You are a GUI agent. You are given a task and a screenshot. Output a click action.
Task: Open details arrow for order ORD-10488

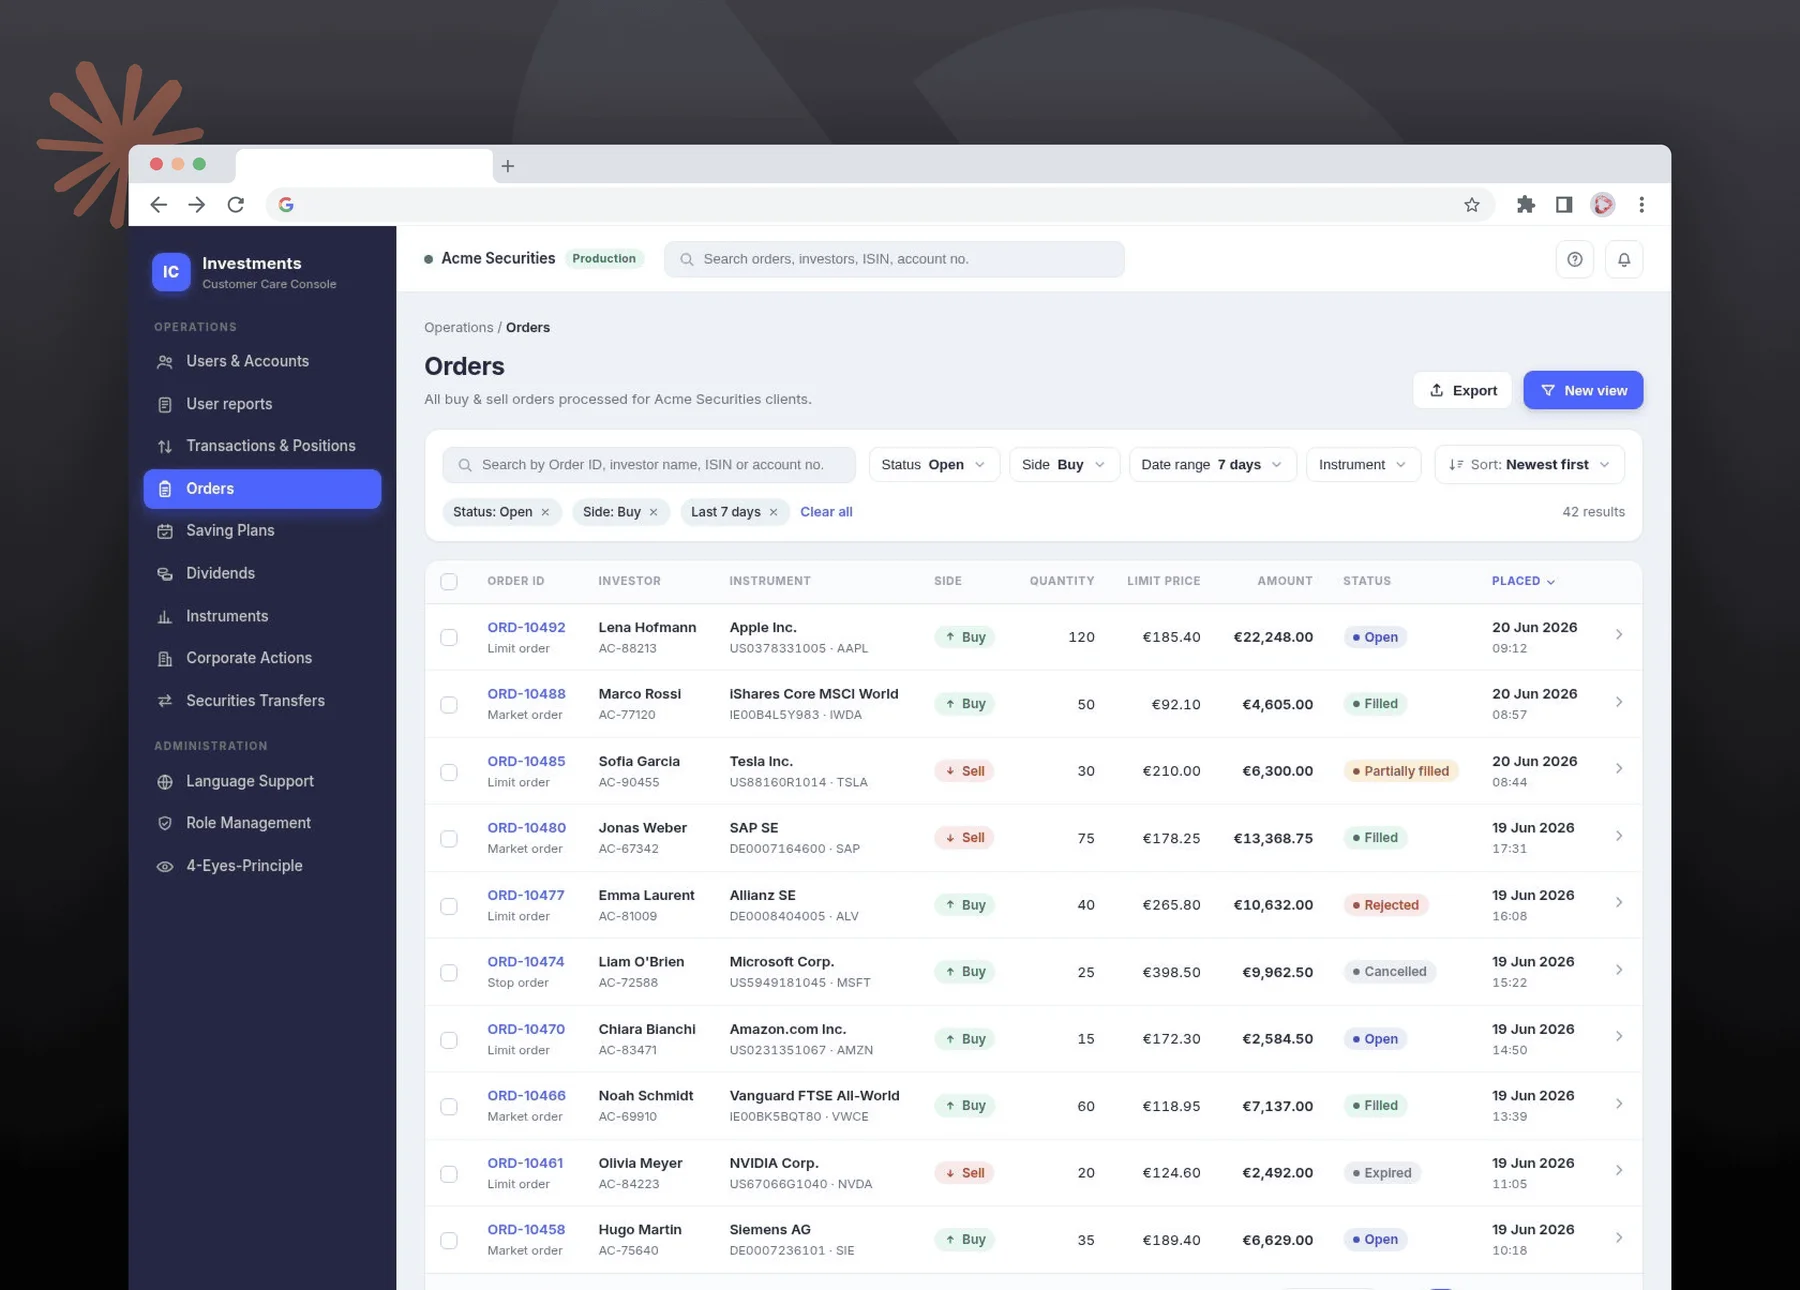click(x=1619, y=702)
